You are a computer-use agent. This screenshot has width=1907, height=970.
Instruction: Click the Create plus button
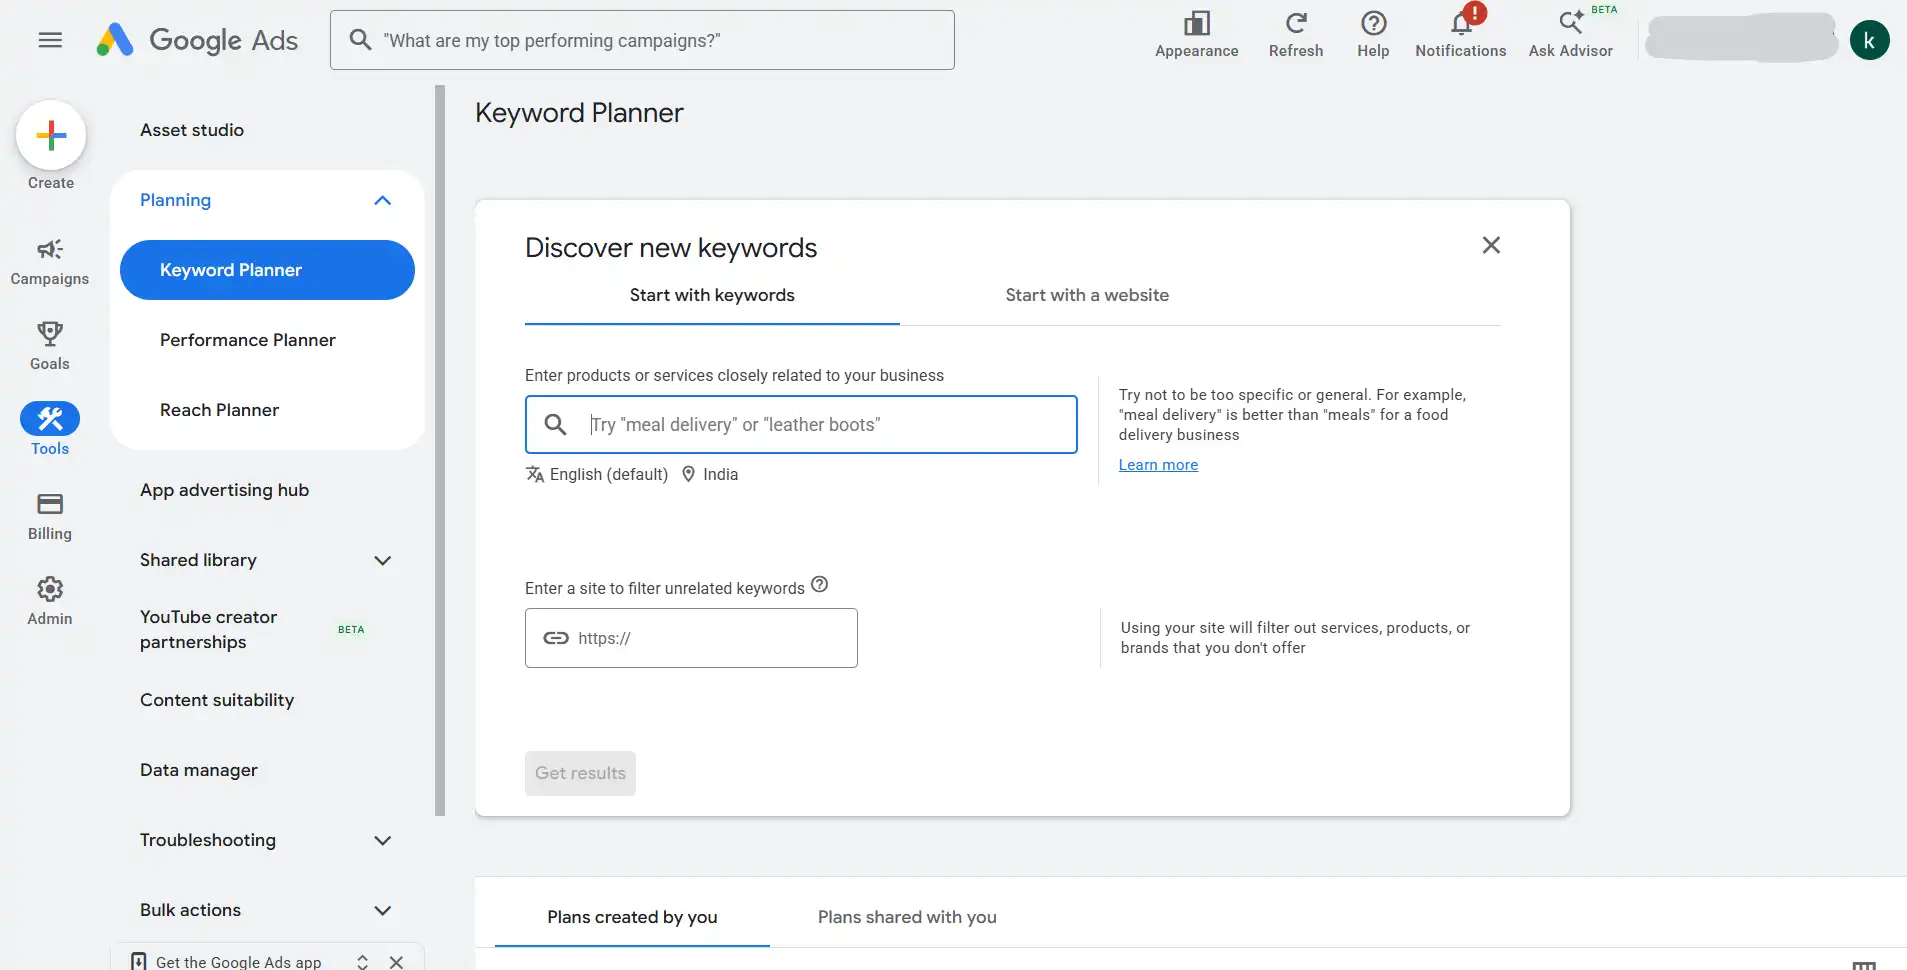click(51, 135)
